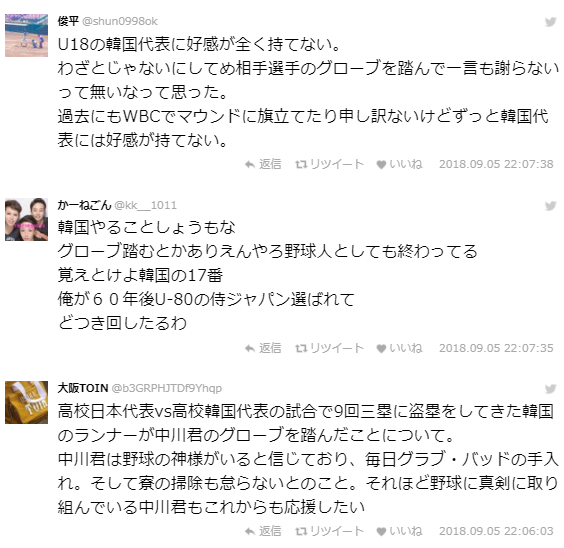The height and width of the screenshot is (548, 564).
Task: Click the Twitter bird icon on かーねごん's tweet
Action: pos(550,206)
